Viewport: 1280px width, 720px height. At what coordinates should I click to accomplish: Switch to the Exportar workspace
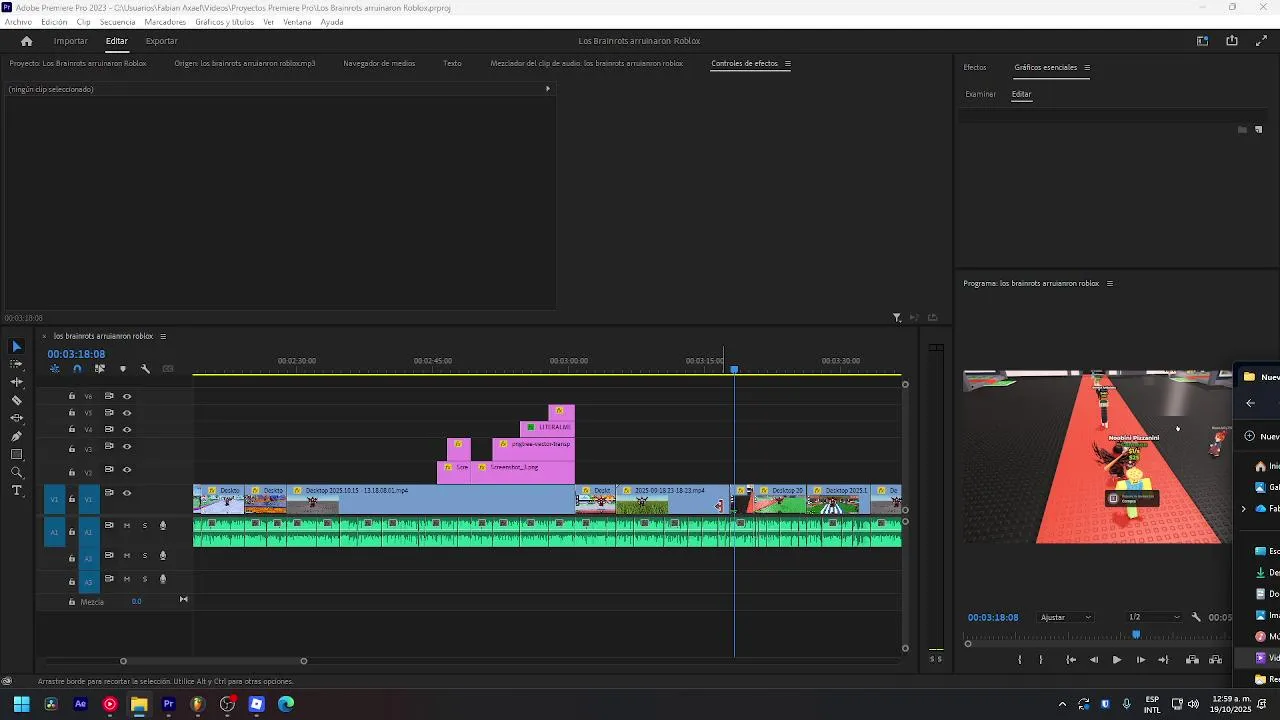[x=161, y=41]
